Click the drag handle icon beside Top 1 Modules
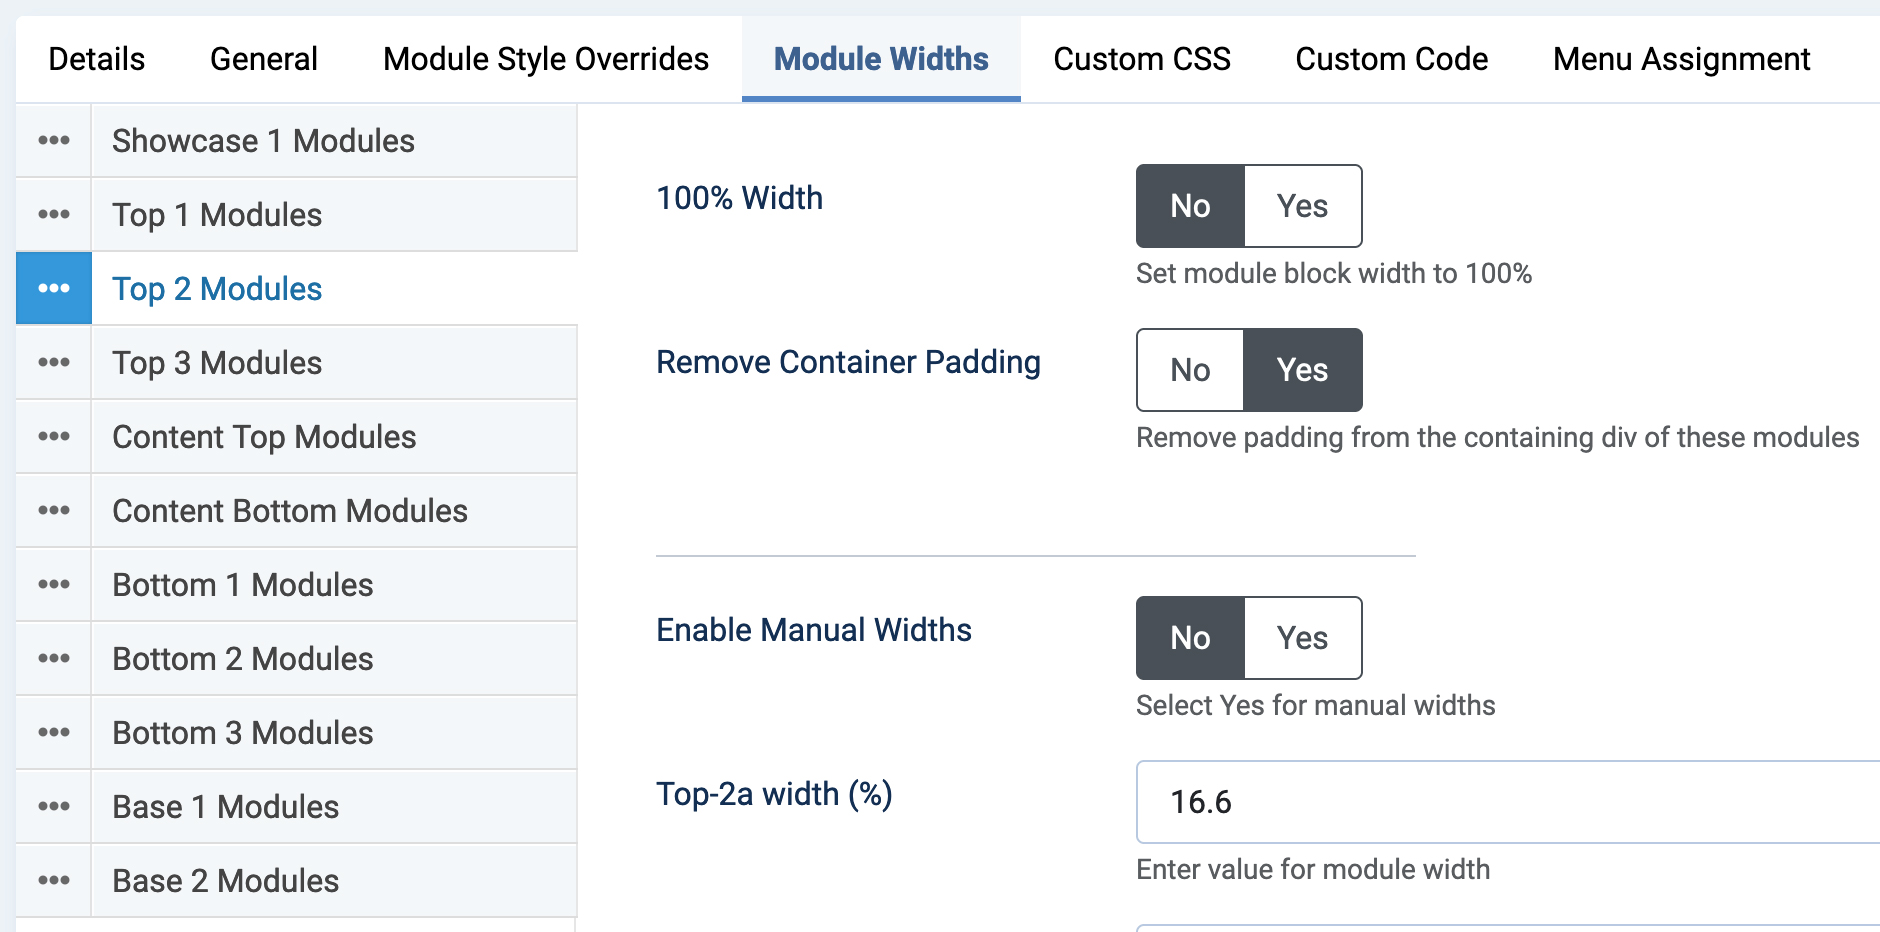 click(x=53, y=214)
